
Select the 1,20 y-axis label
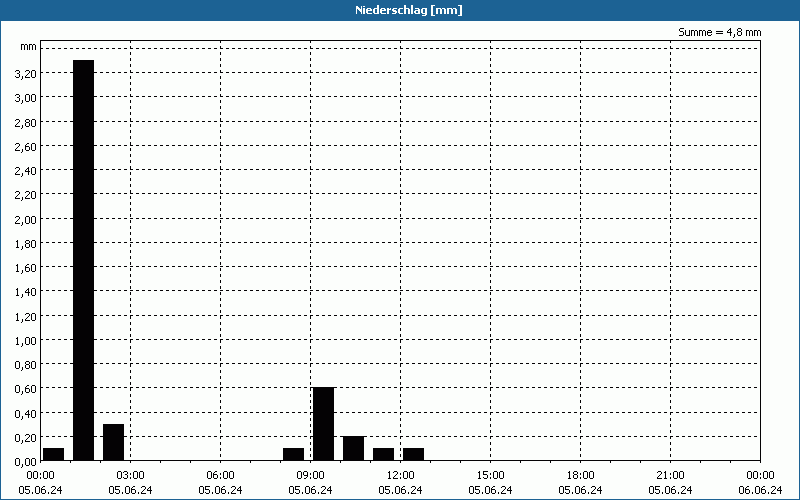coord(26,316)
